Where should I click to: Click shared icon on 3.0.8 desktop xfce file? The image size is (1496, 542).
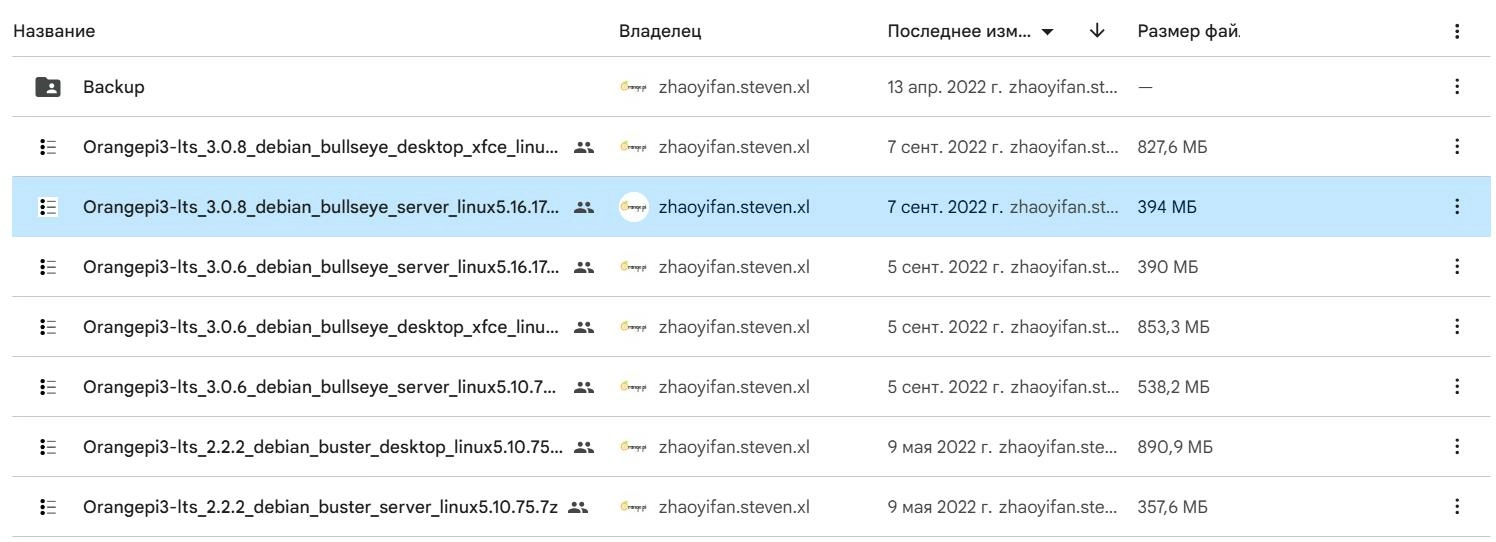click(x=584, y=147)
